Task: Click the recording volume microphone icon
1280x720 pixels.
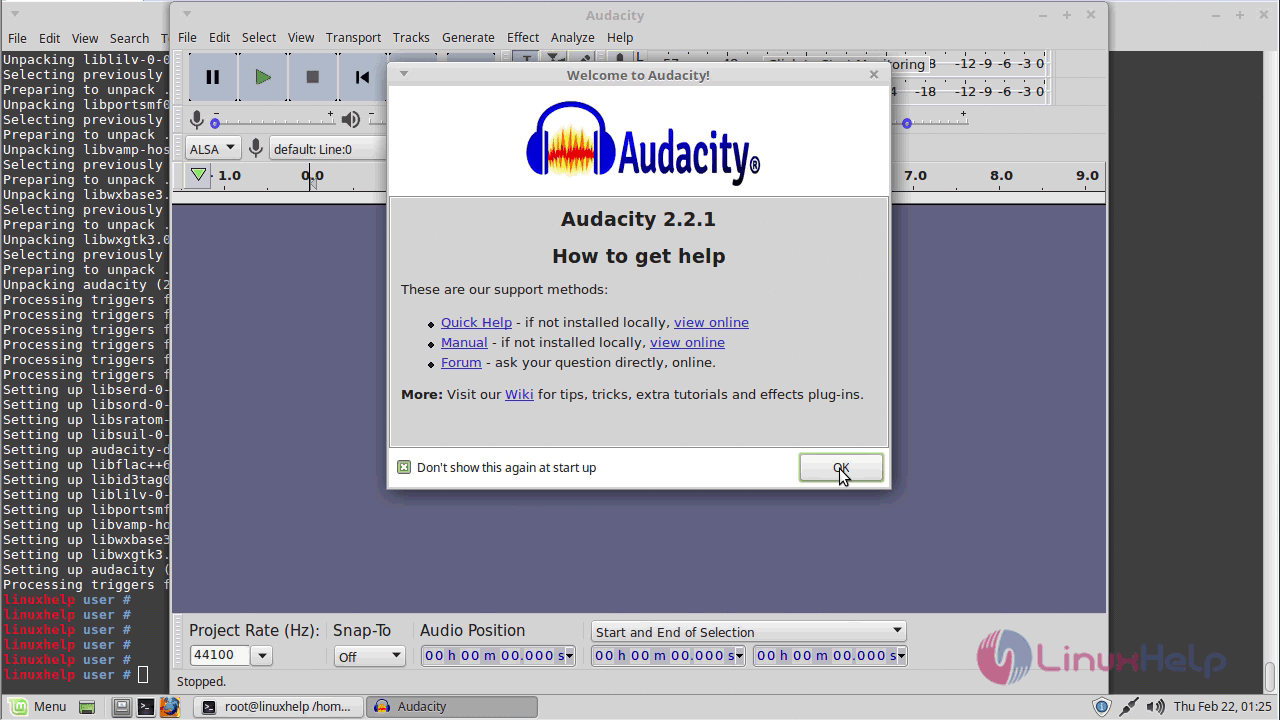Action: [197, 120]
